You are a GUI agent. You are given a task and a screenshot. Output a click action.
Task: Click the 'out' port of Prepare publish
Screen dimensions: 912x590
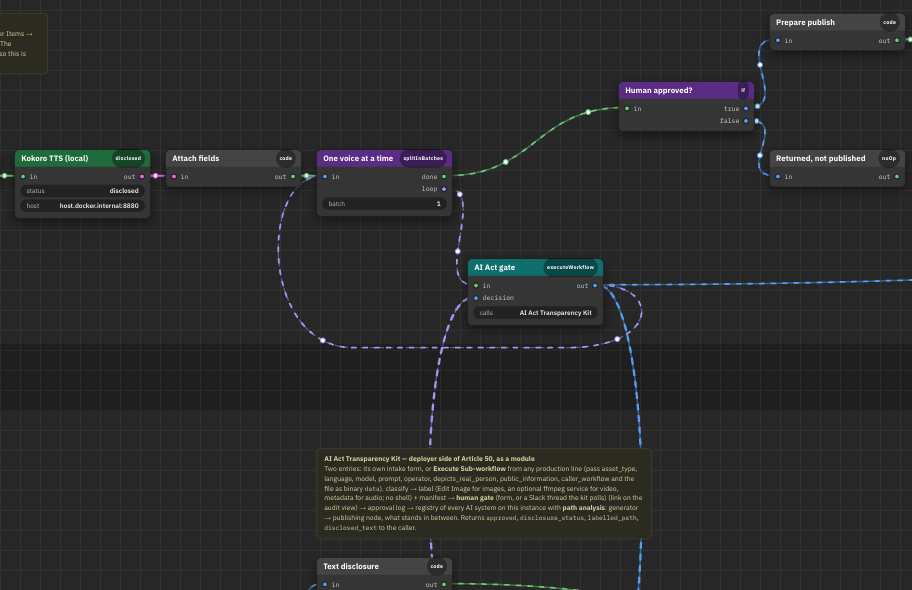(897, 40)
